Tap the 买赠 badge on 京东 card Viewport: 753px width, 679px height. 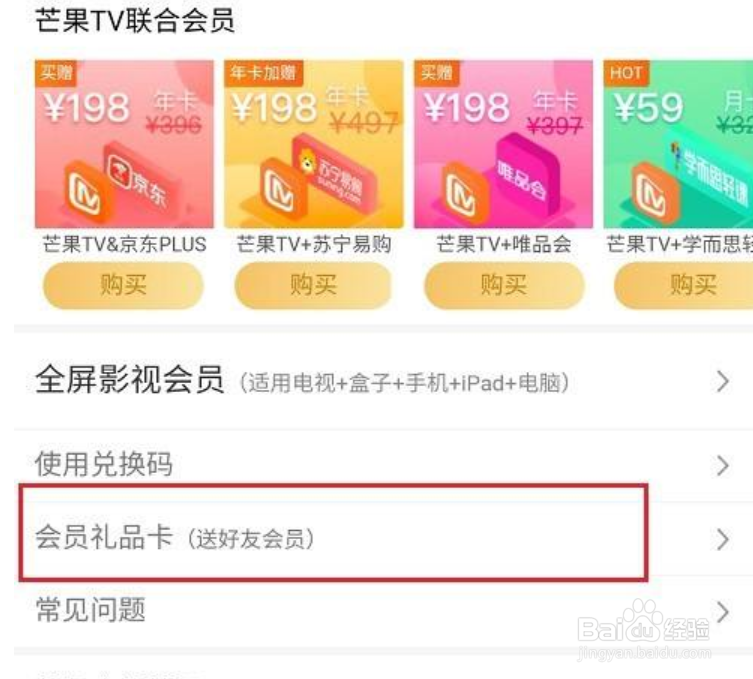pyautogui.click(x=56, y=73)
